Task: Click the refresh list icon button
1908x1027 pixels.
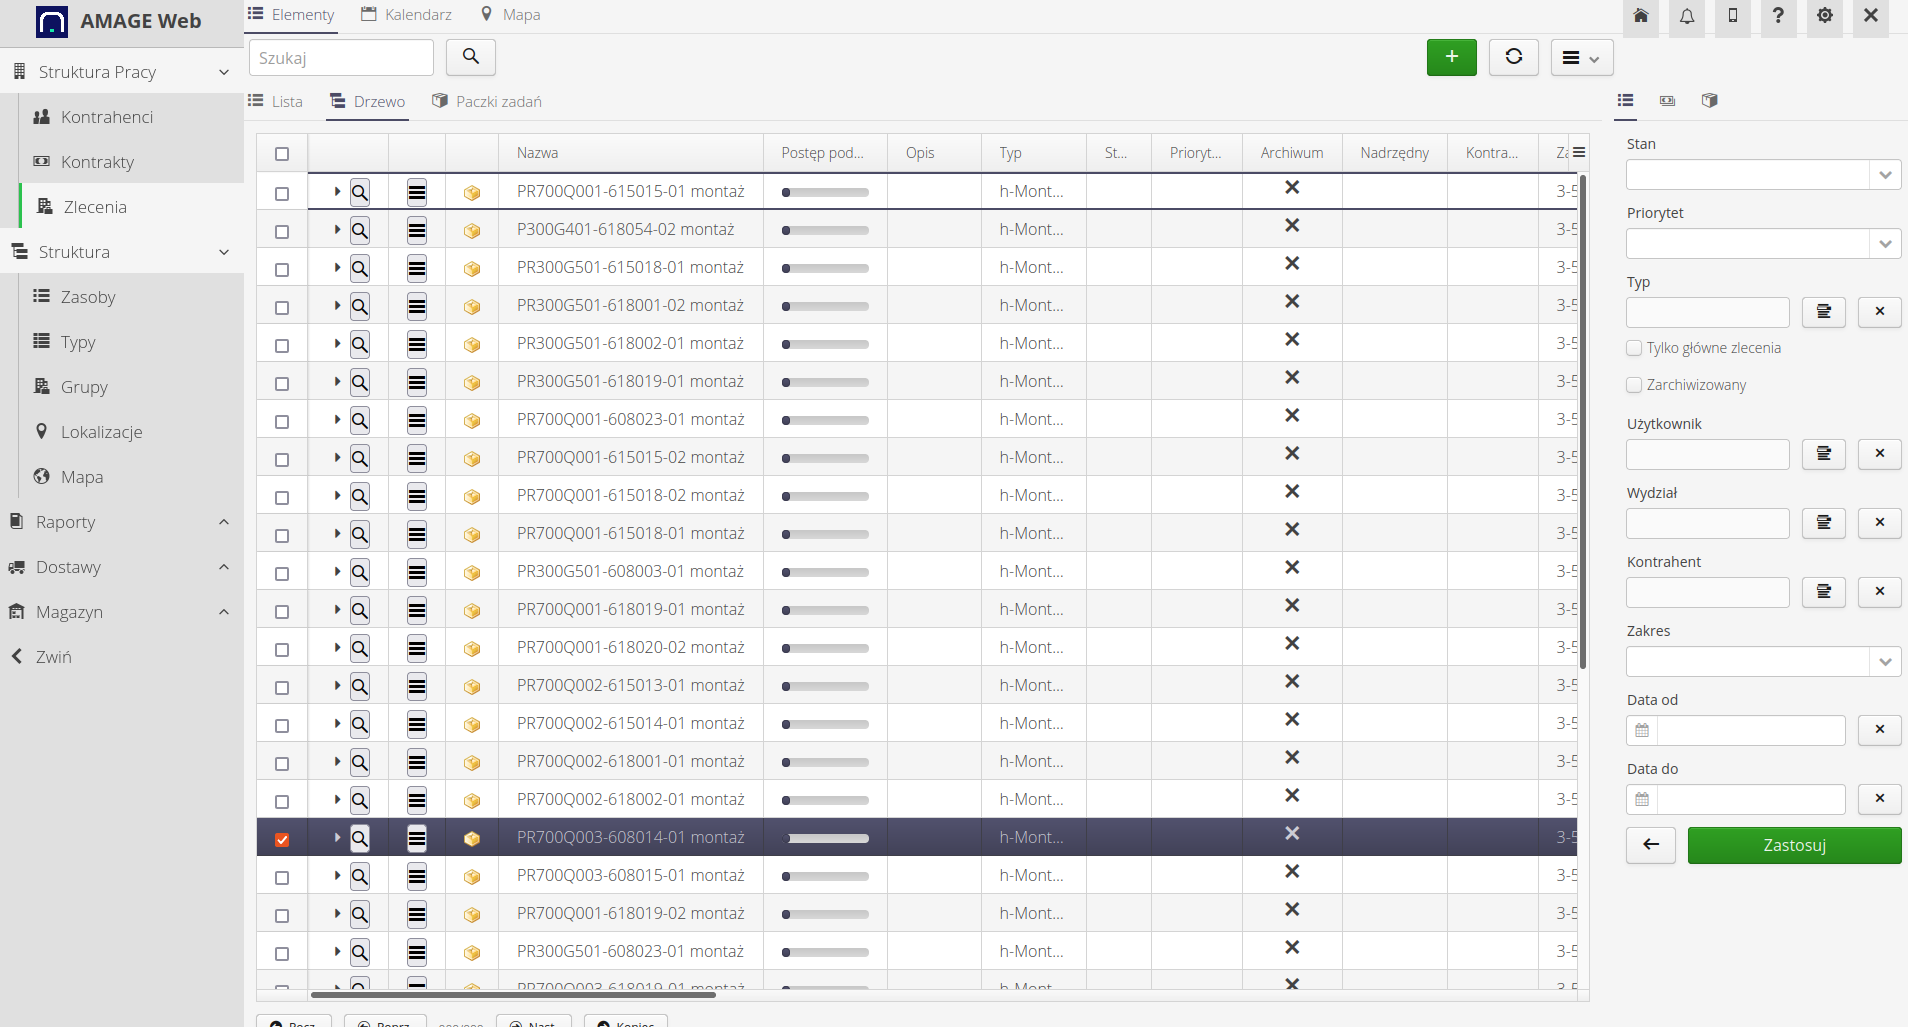Action: (1513, 57)
